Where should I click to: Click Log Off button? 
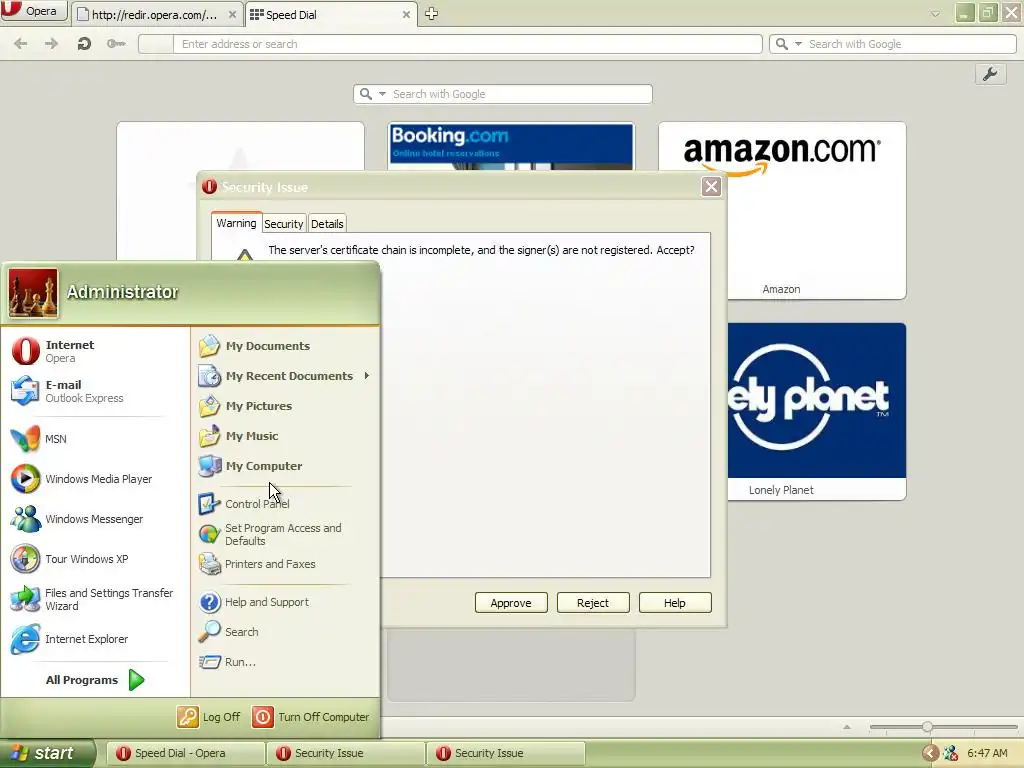[x=209, y=716]
